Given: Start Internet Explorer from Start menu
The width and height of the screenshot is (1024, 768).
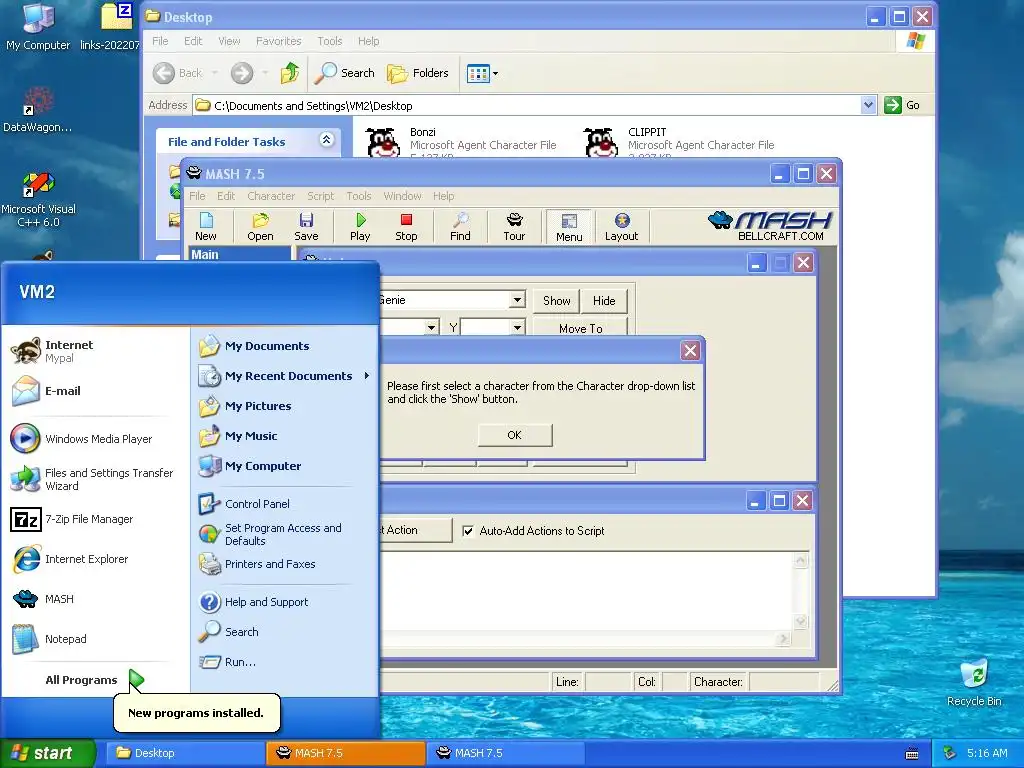Looking at the screenshot, I should (x=70, y=559).
